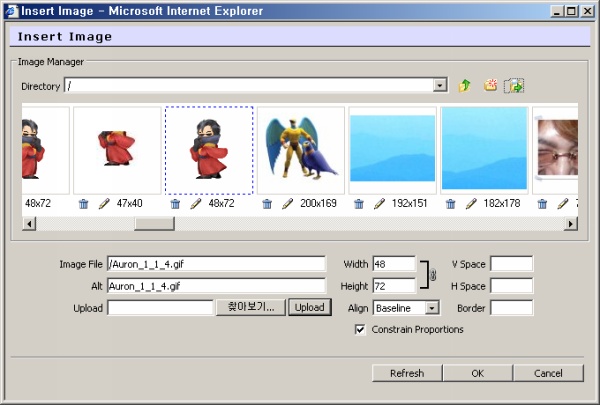600x405 pixels.
Task: Minimize the Insert Image window
Action: (557, 11)
